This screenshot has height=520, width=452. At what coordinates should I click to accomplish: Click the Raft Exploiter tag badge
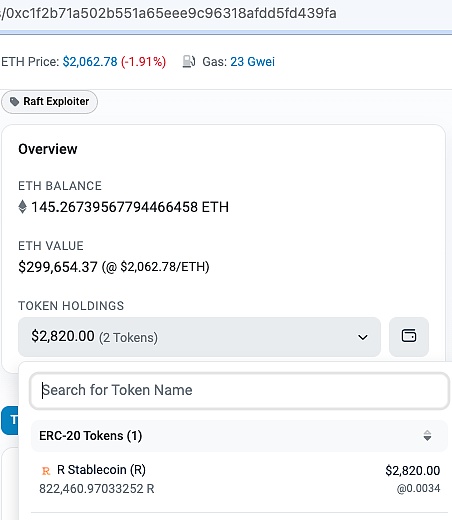coord(49,102)
